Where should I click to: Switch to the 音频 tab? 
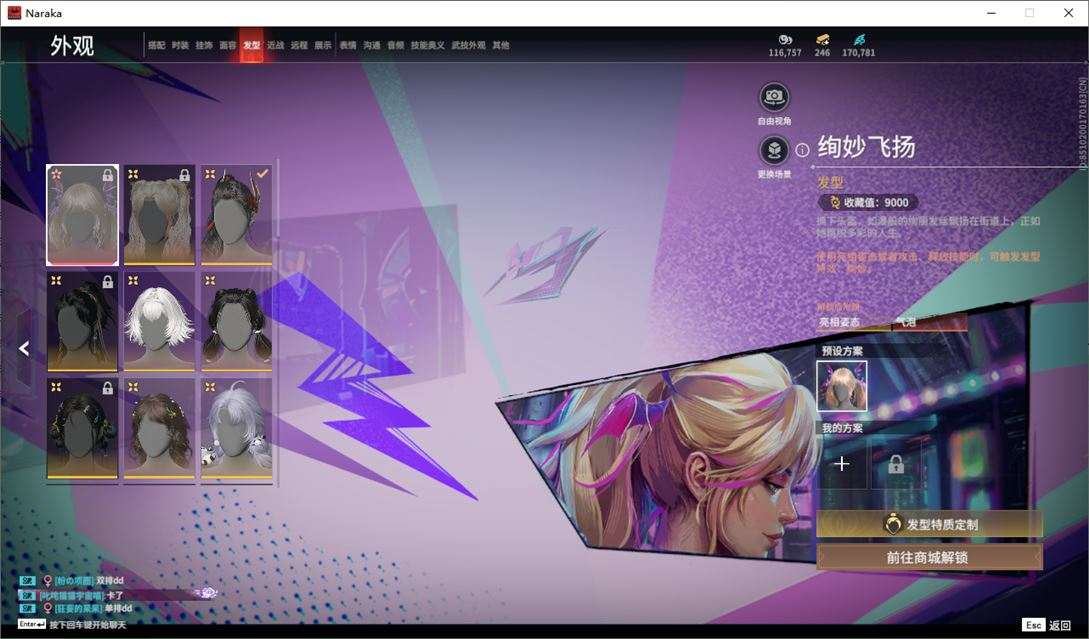point(396,45)
